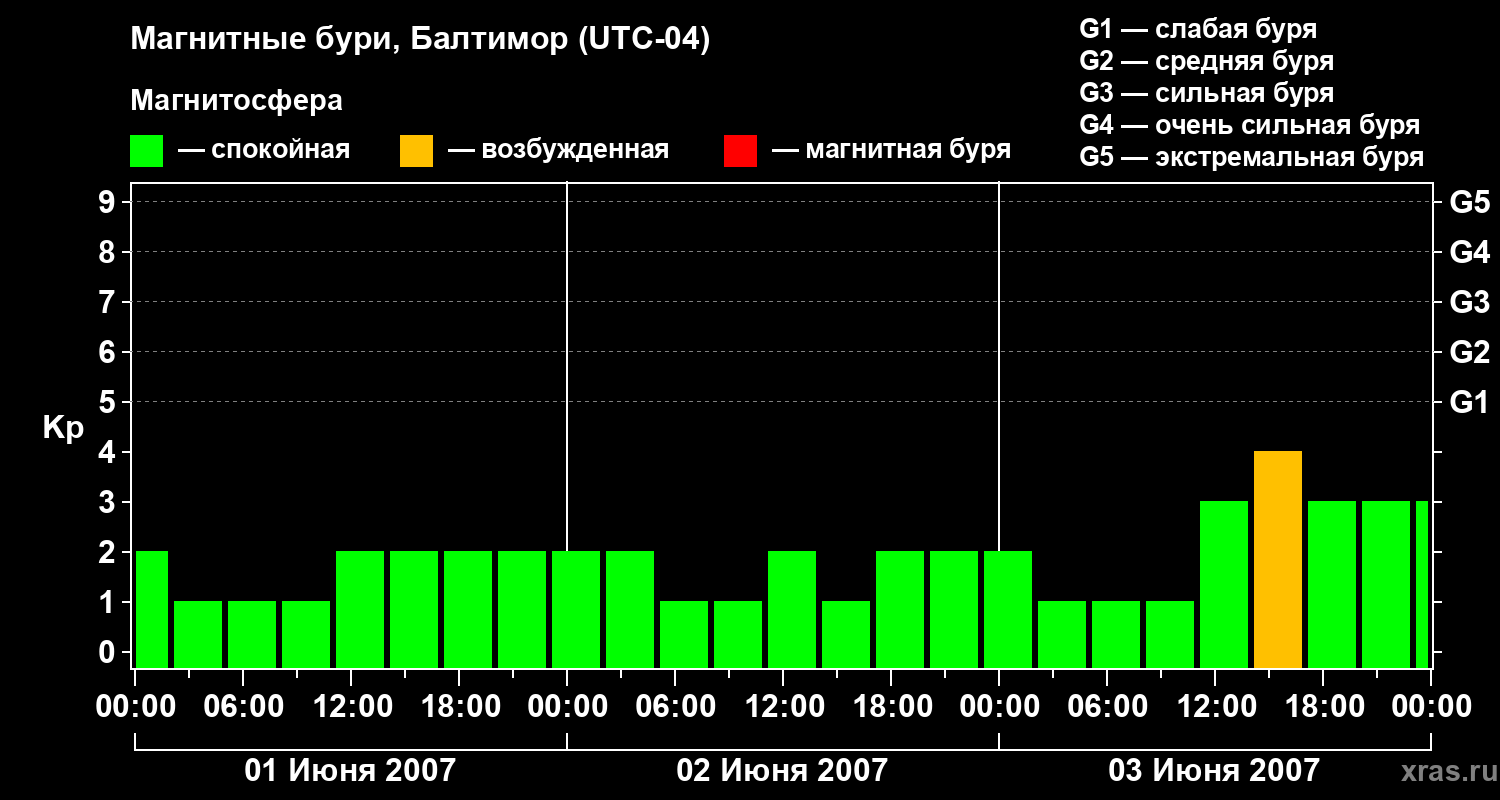
Task: Click the '— возбужденная' legend label
Action: coord(558,150)
